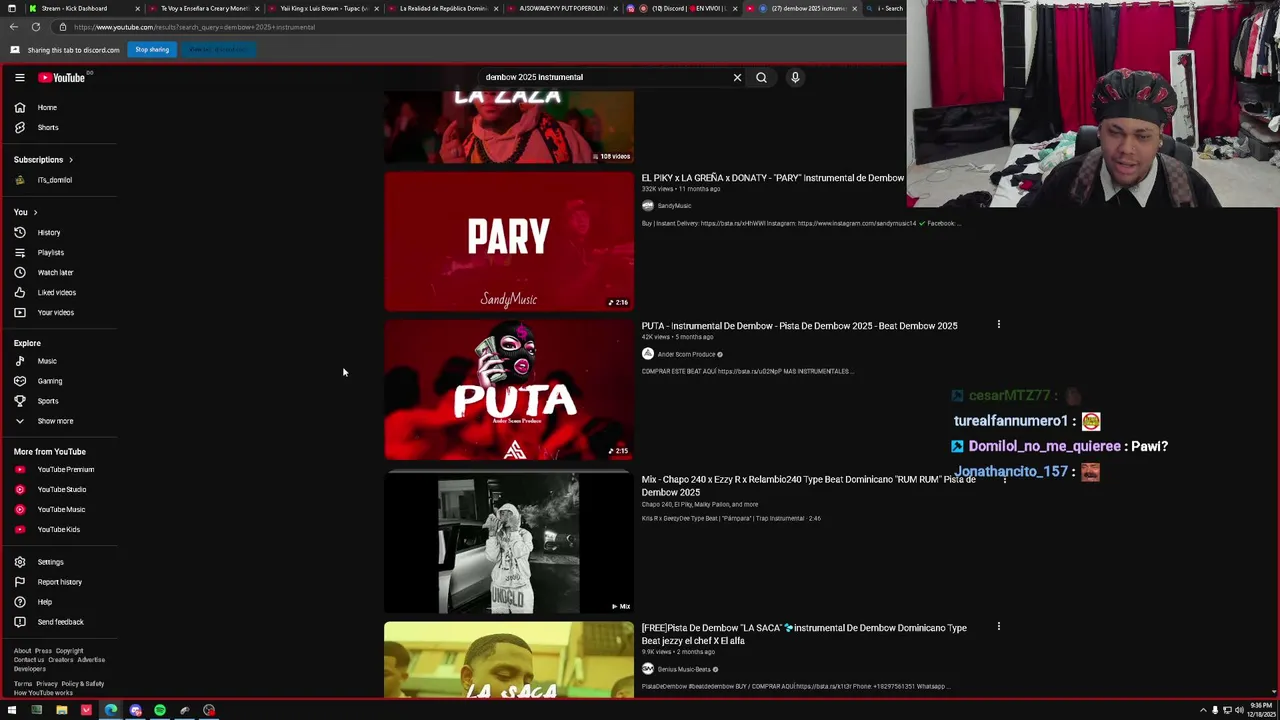The image size is (1280, 720).
Task: Expand the You section chevron
Action: [x=35, y=212]
